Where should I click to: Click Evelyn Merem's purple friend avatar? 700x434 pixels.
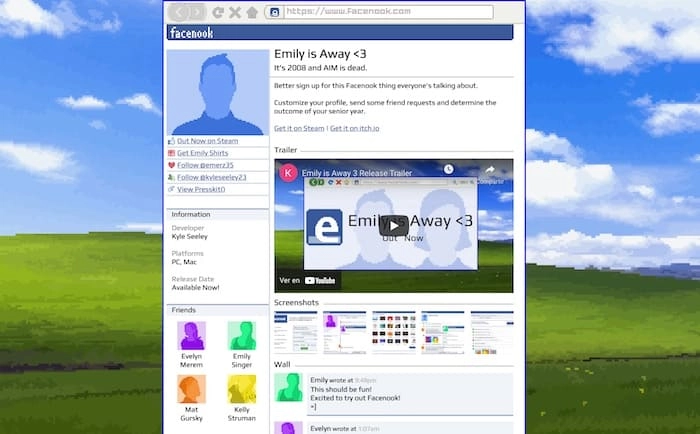click(x=192, y=335)
